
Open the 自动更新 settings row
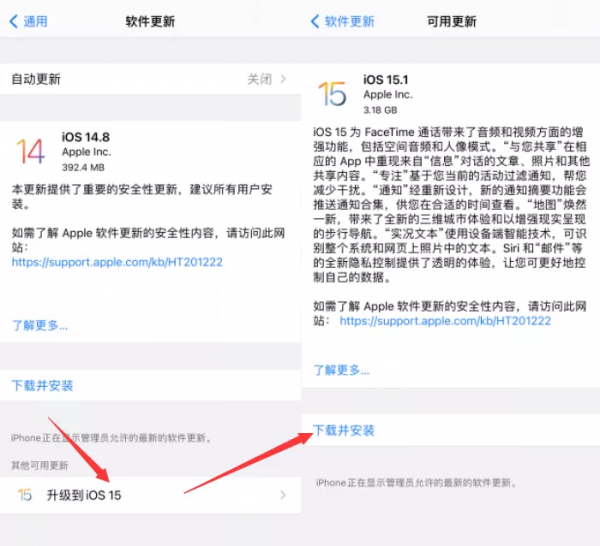[x=150, y=79]
